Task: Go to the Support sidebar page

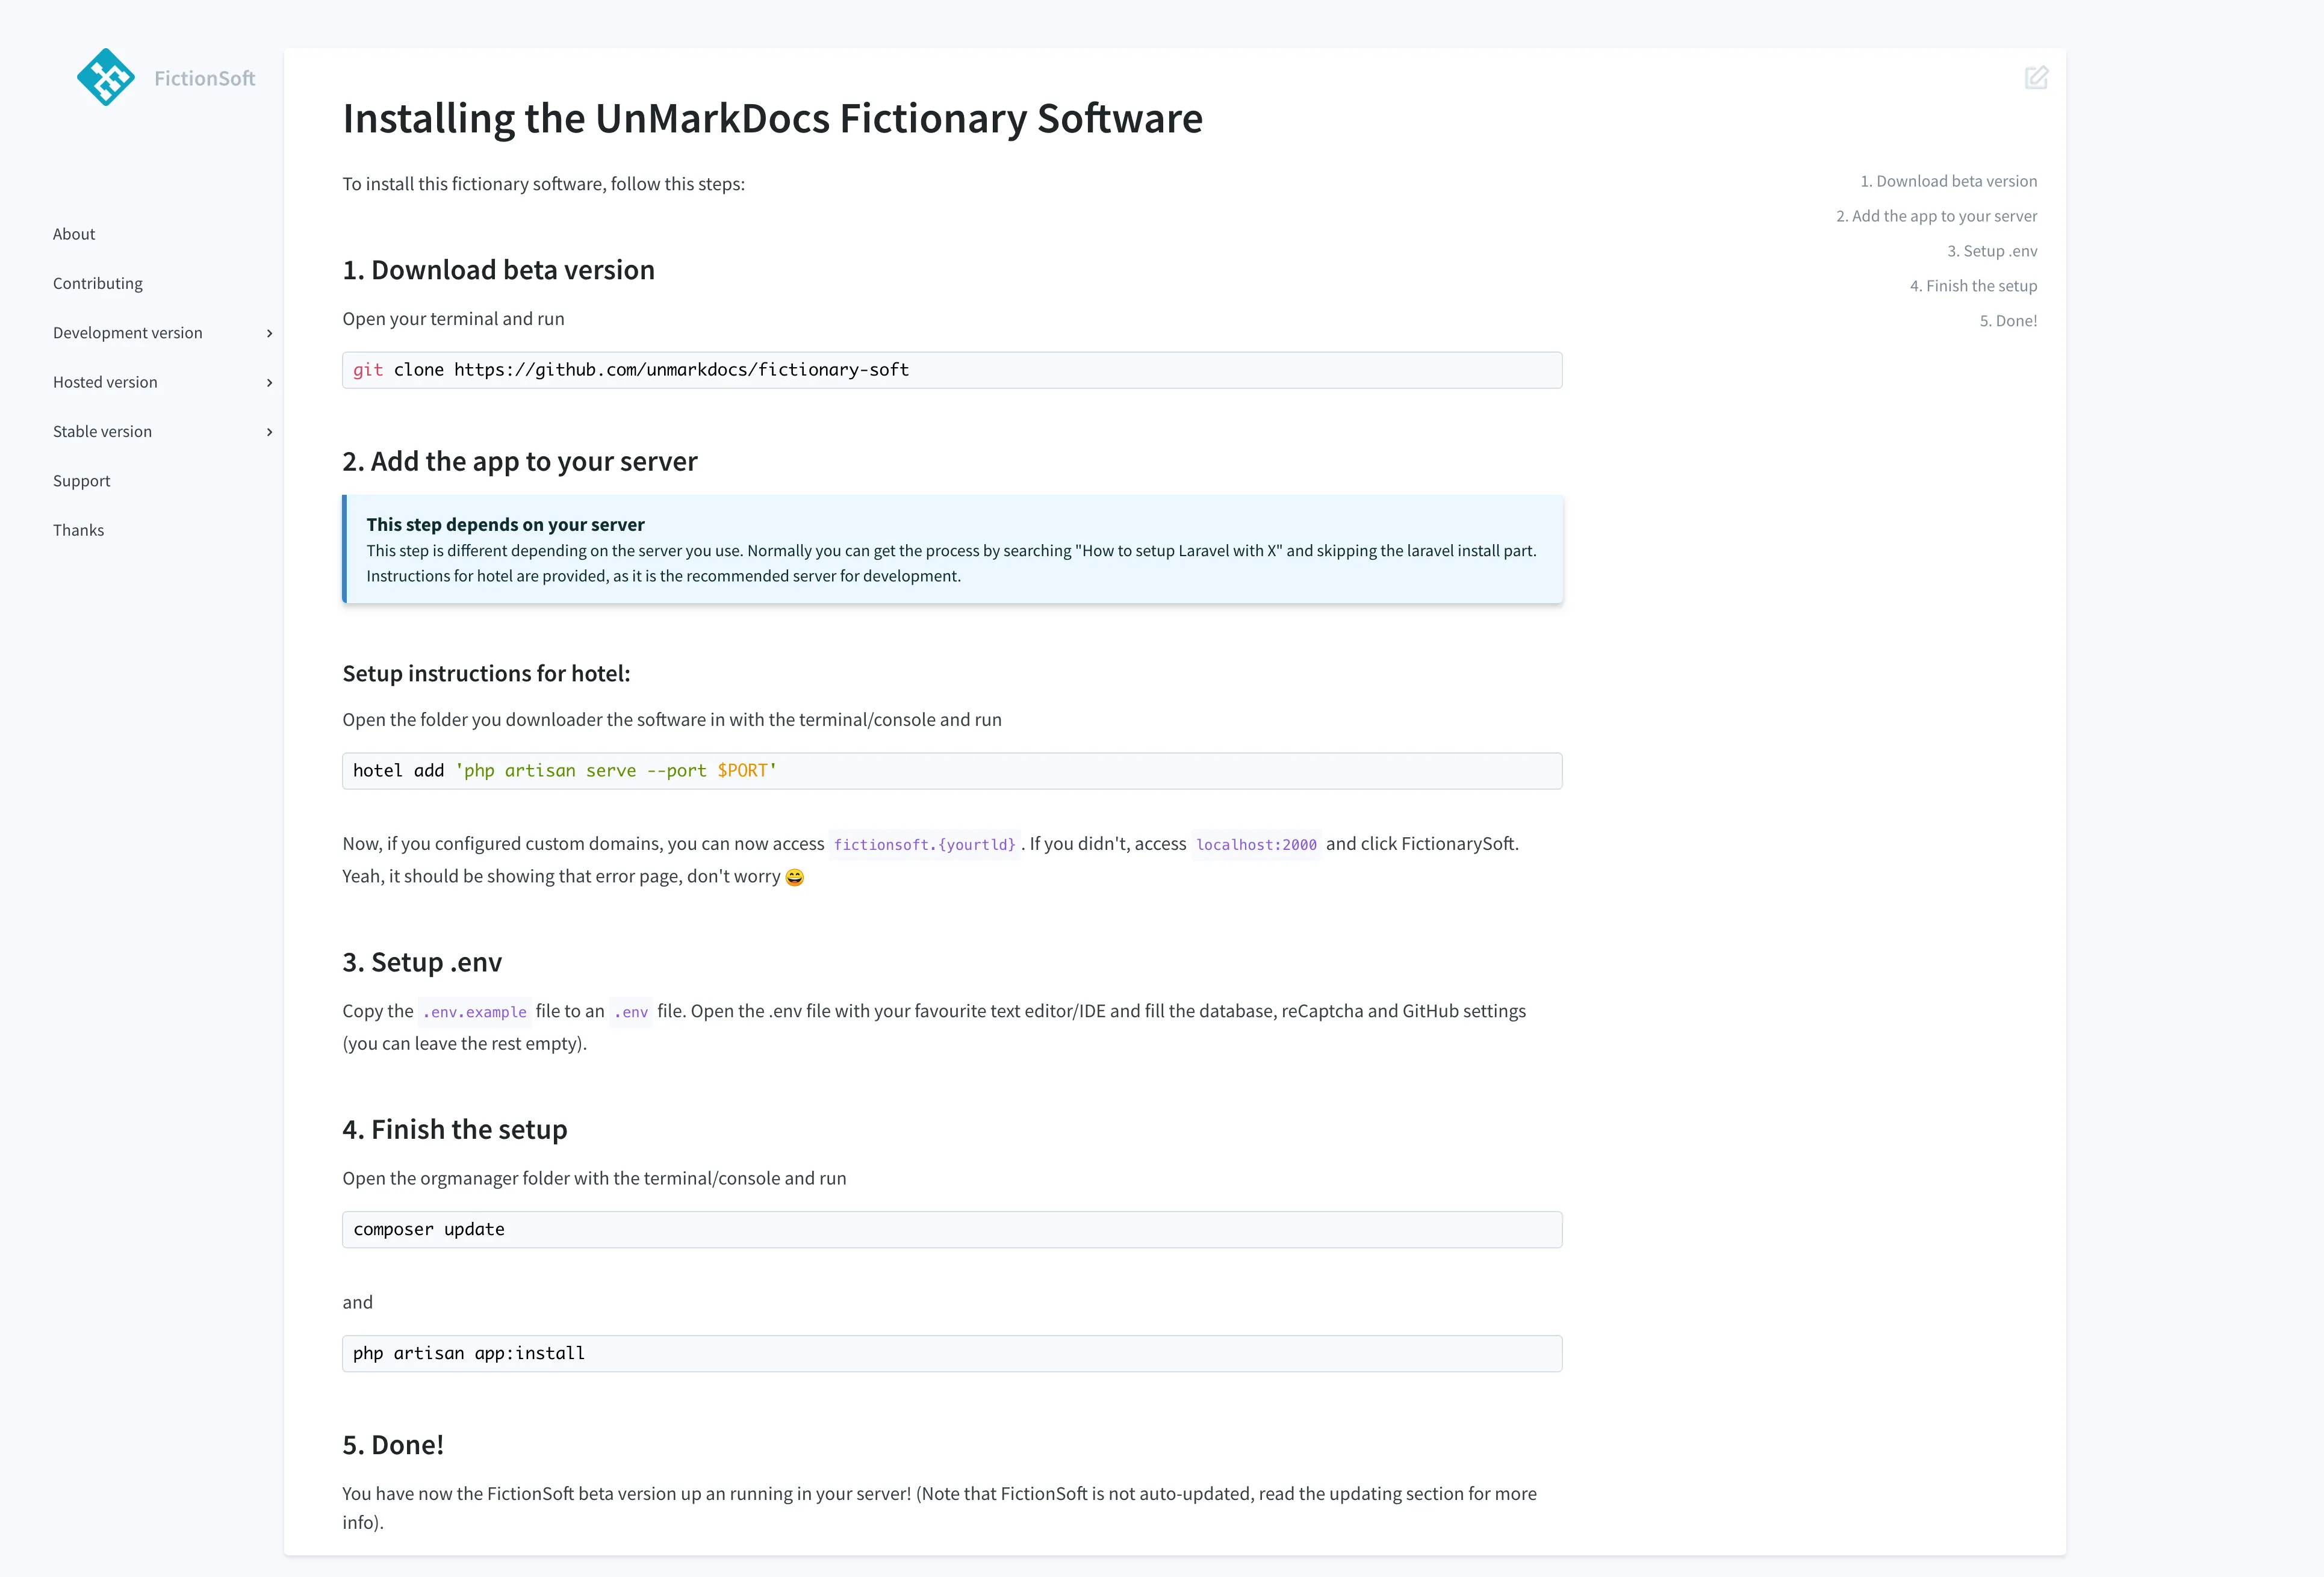Action: [82, 481]
